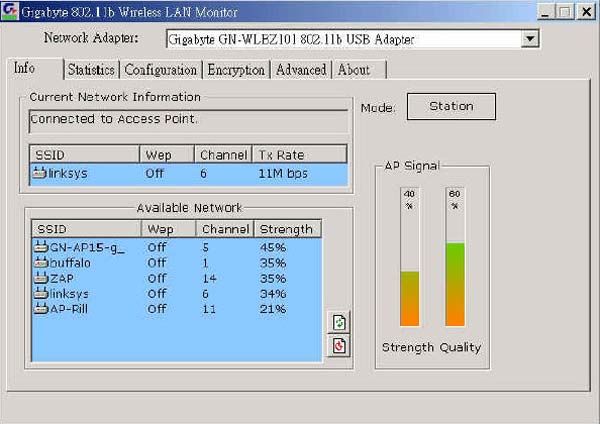This screenshot has width=600, height=424.
Task: Select the GN-AP15-g_ network row
Action: [177, 247]
